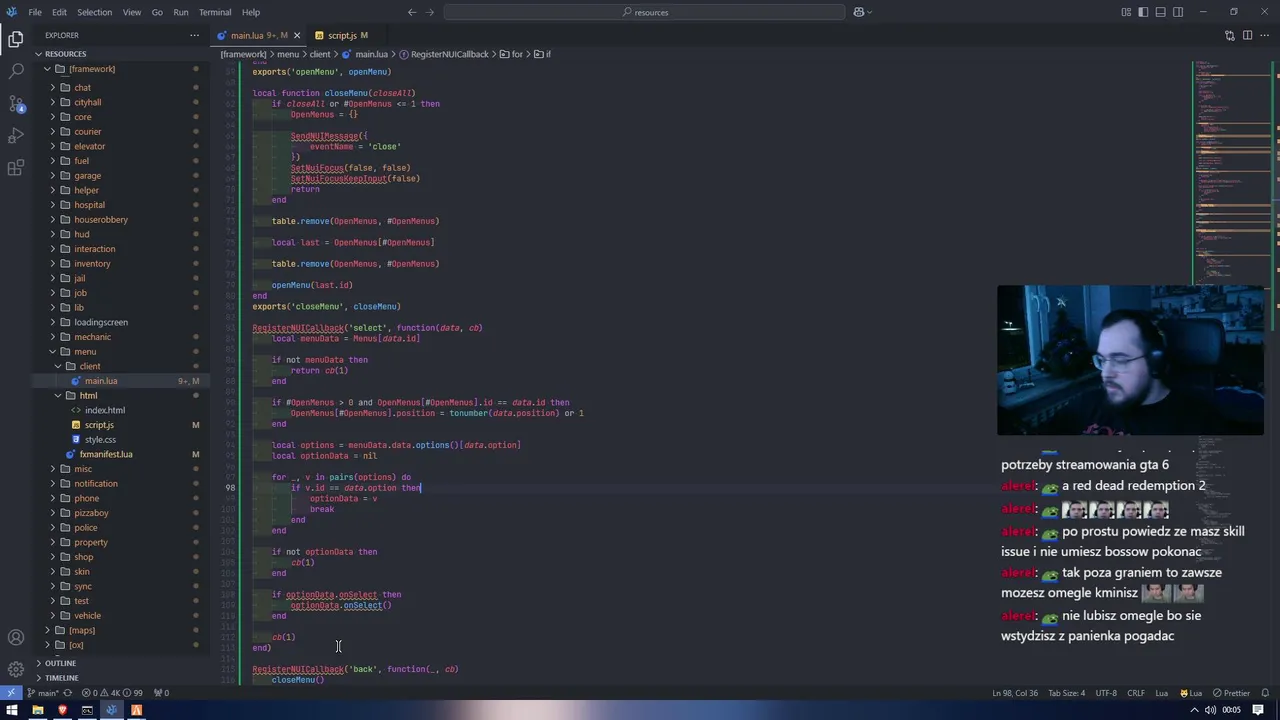Open changes compare icon in editor toolbar
Image resolution: width=1280 pixels, height=720 pixels.
tap(1230, 35)
